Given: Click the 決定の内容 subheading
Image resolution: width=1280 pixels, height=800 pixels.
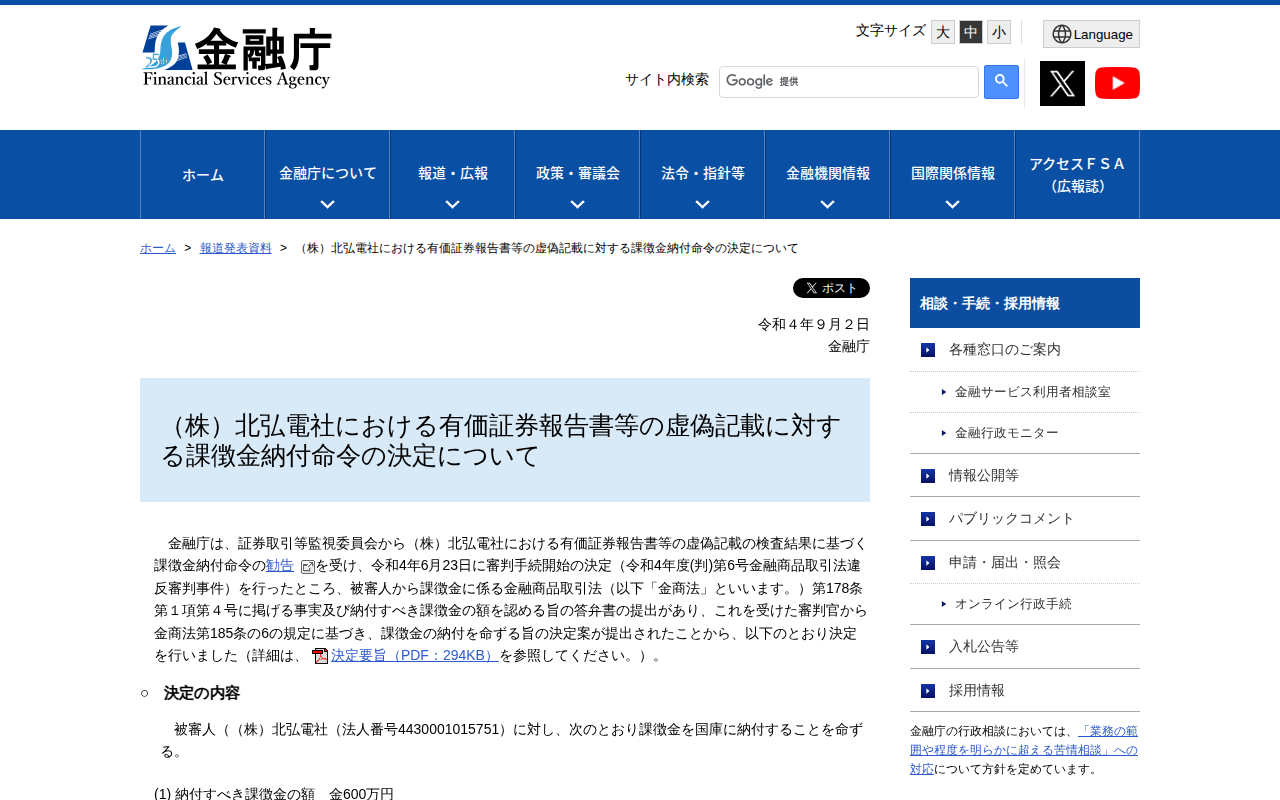Looking at the screenshot, I should click(202, 693).
